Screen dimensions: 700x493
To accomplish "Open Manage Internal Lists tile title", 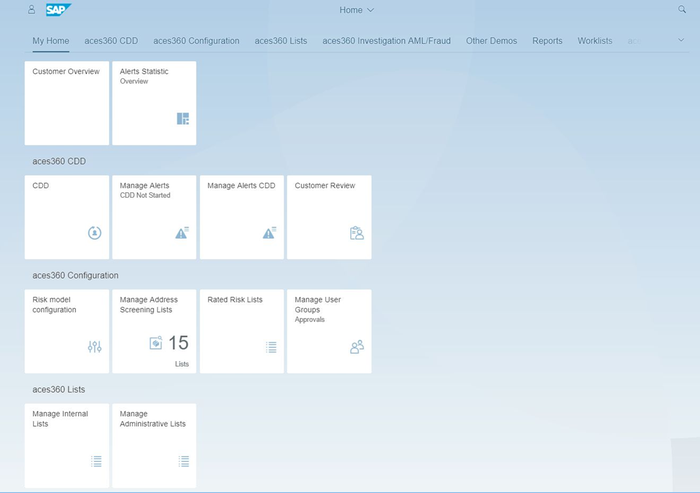I will pyautogui.click(x=60, y=419).
